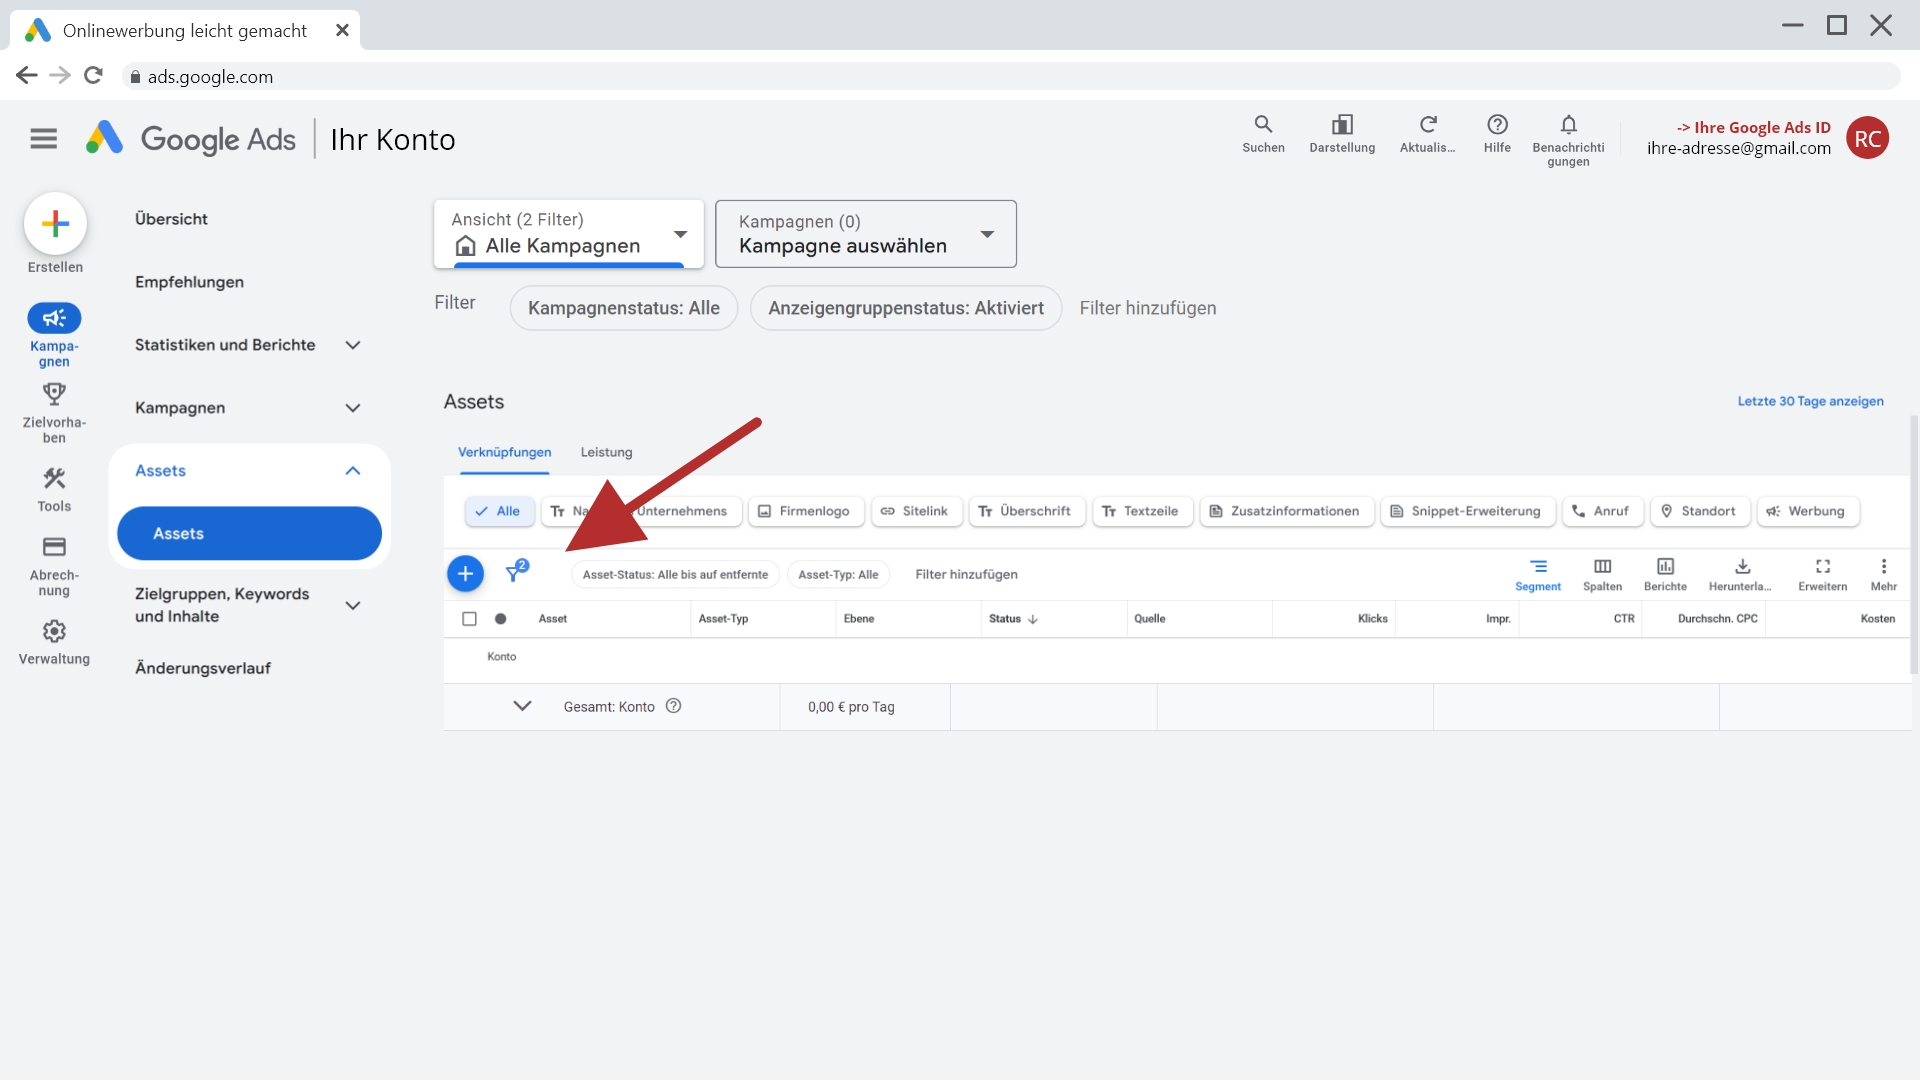Collapse the Assets sidebar section
The width and height of the screenshot is (1920, 1080).
click(x=352, y=471)
